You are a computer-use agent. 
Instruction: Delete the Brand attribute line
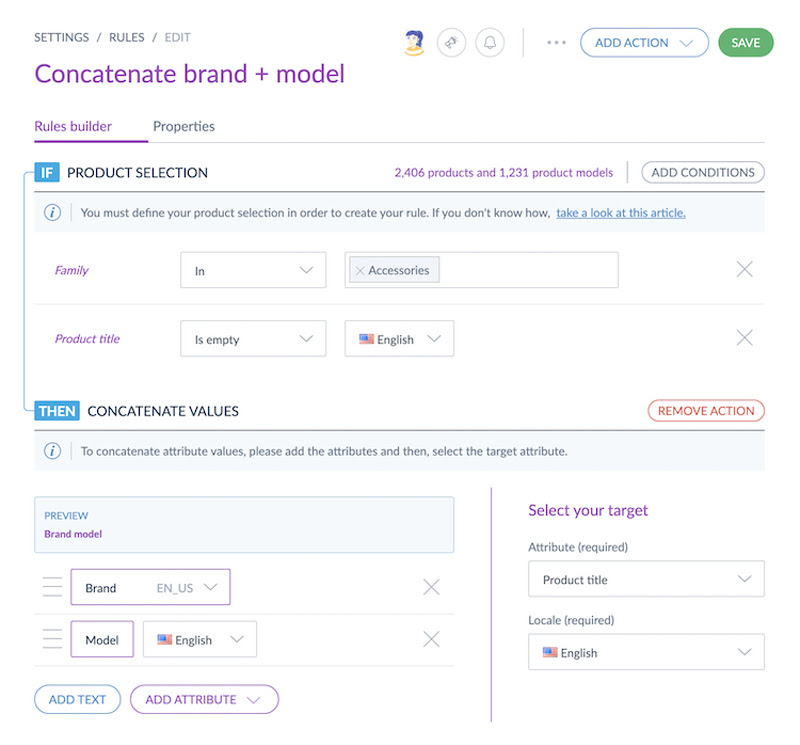point(431,587)
